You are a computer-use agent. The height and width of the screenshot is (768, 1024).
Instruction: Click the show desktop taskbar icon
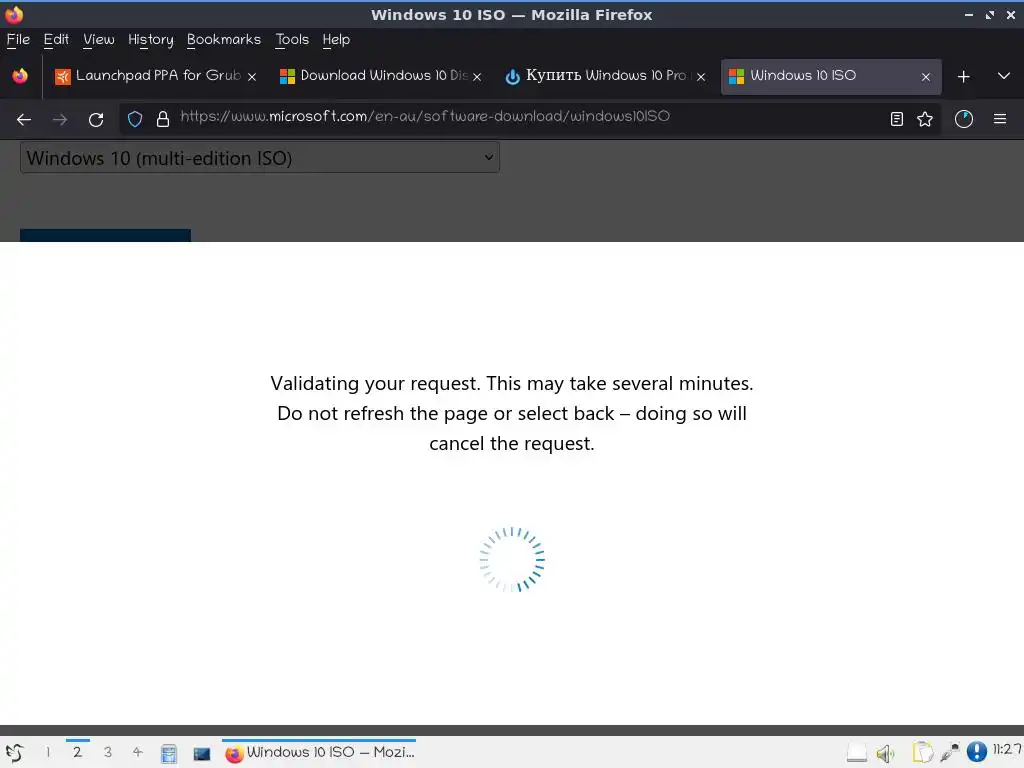(x=202, y=754)
